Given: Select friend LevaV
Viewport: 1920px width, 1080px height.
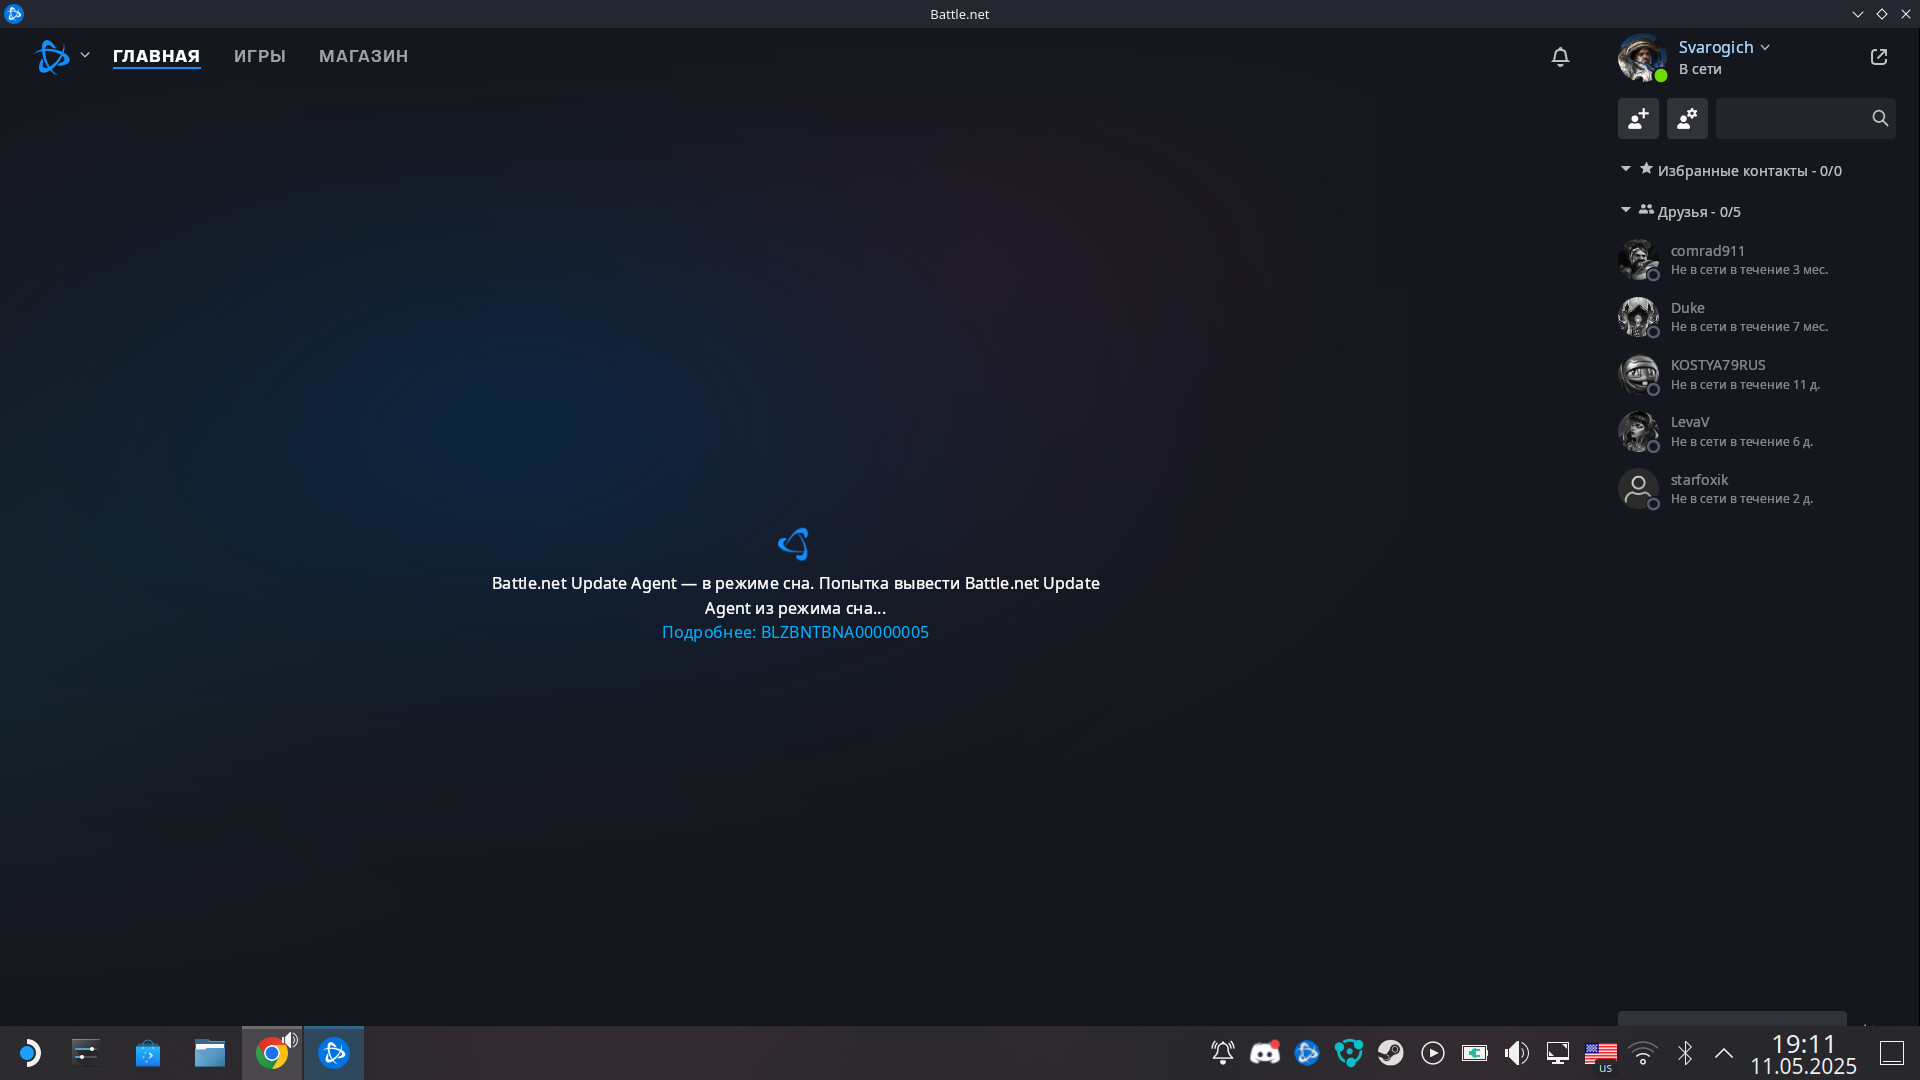Looking at the screenshot, I should pyautogui.click(x=1757, y=431).
